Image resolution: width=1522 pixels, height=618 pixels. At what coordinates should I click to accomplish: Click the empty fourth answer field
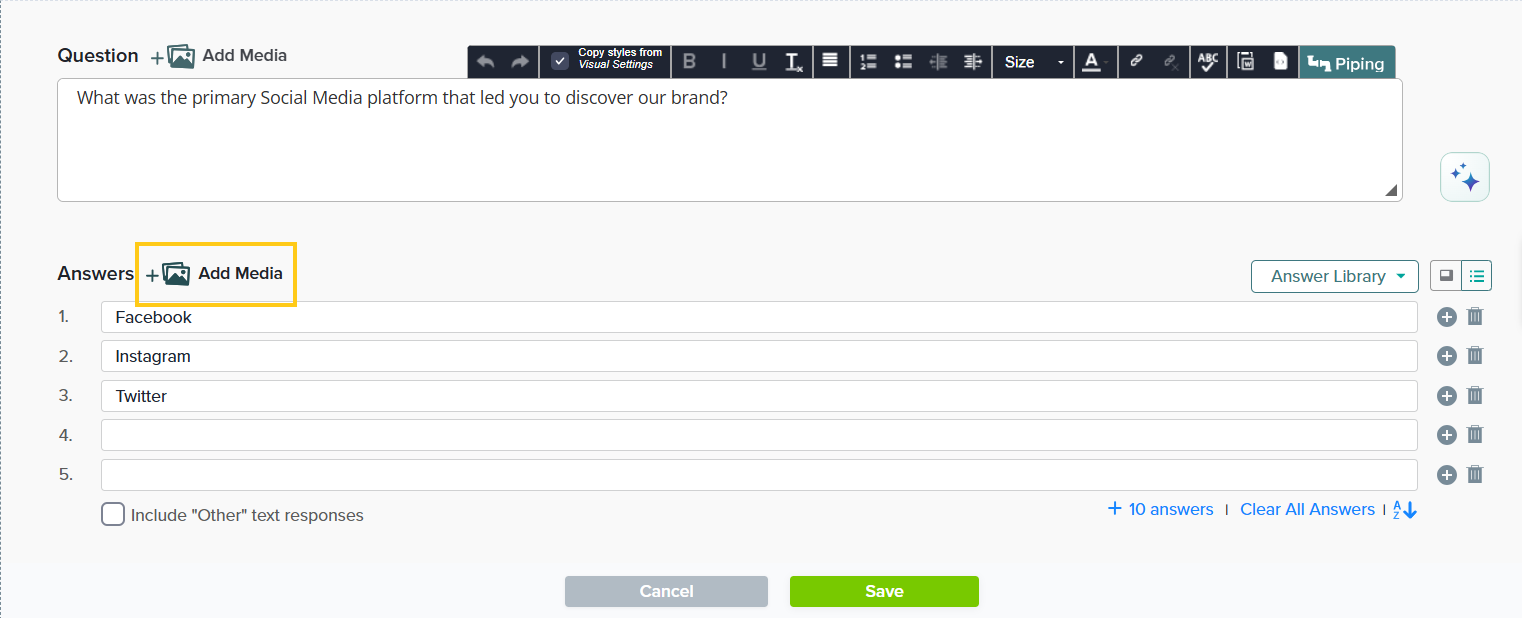pyautogui.click(x=758, y=435)
